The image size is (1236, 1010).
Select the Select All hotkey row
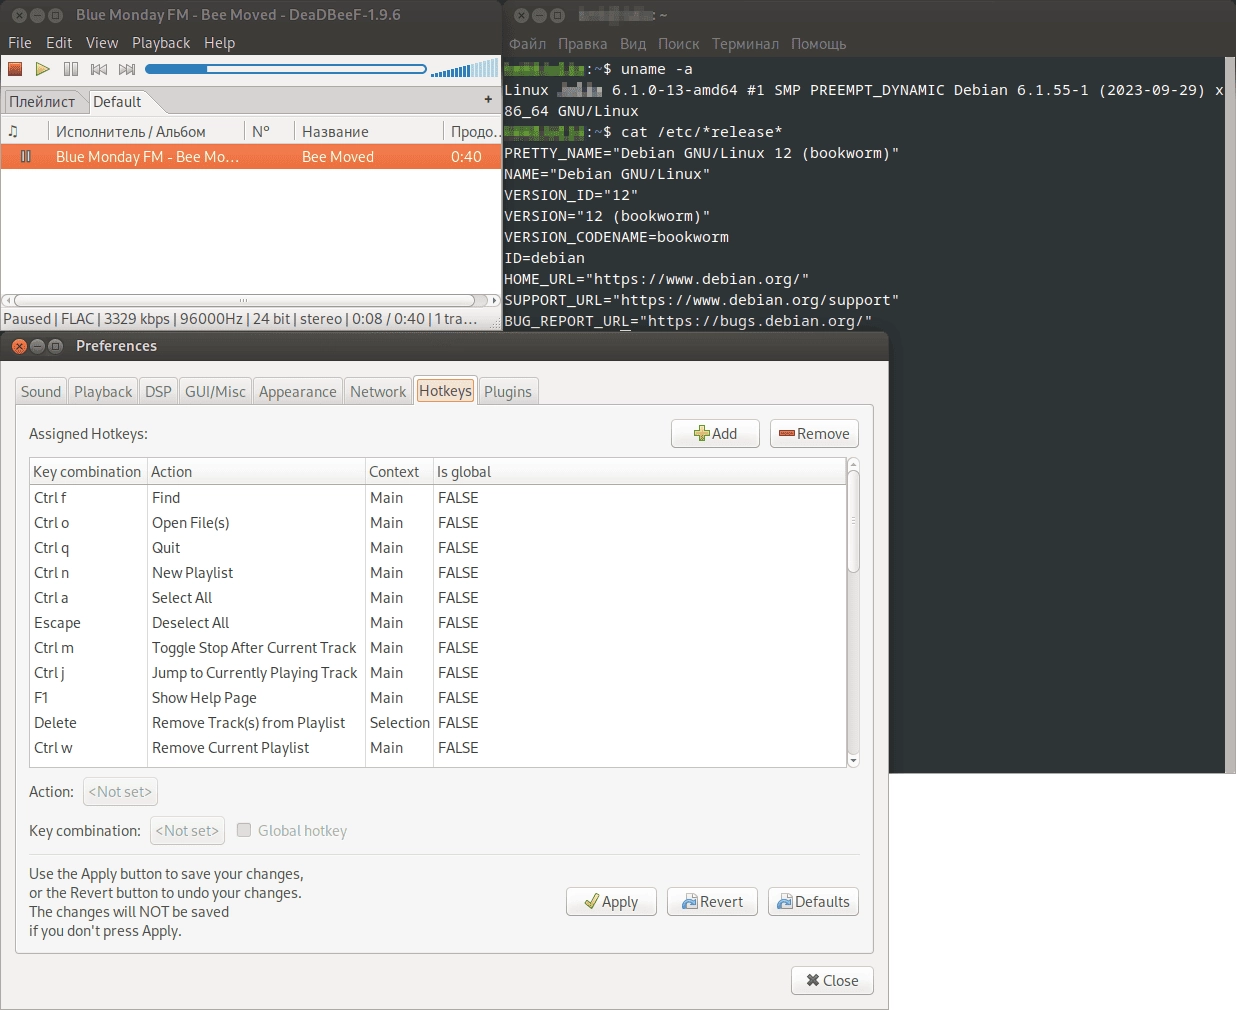click(x=438, y=598)
